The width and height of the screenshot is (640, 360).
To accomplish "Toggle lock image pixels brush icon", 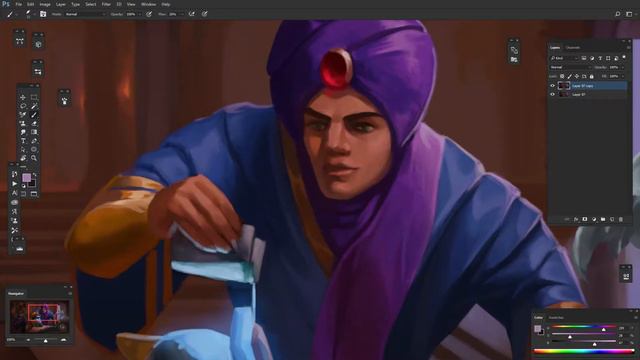I will (x=569, y=76).
